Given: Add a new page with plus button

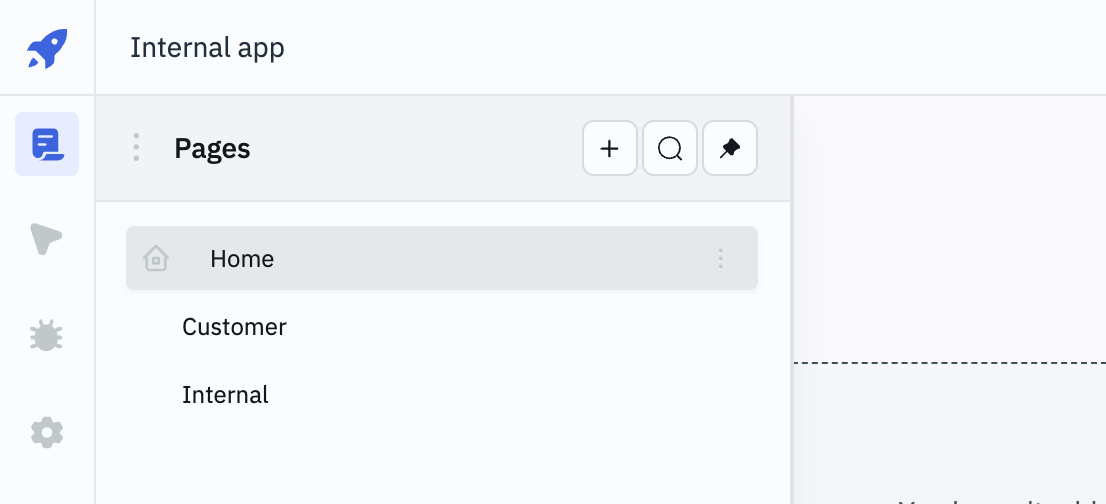Looking at the screenshot, I should point(610,149).
